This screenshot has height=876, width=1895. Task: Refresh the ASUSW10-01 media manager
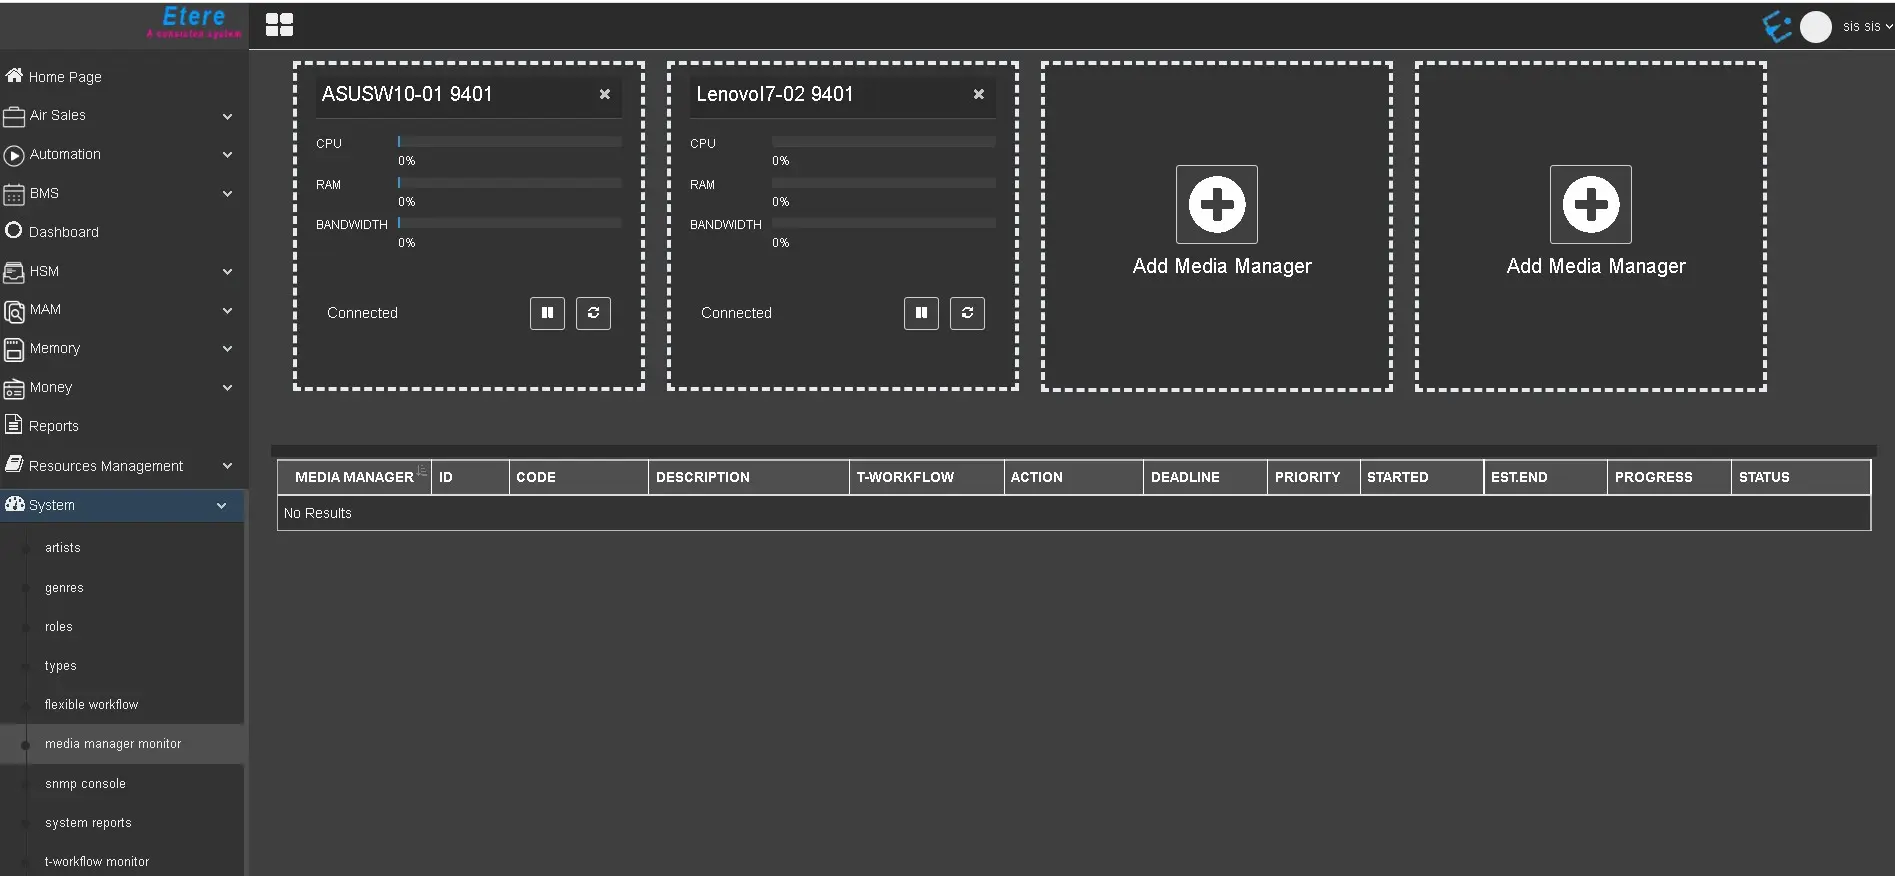click(593, 313)
